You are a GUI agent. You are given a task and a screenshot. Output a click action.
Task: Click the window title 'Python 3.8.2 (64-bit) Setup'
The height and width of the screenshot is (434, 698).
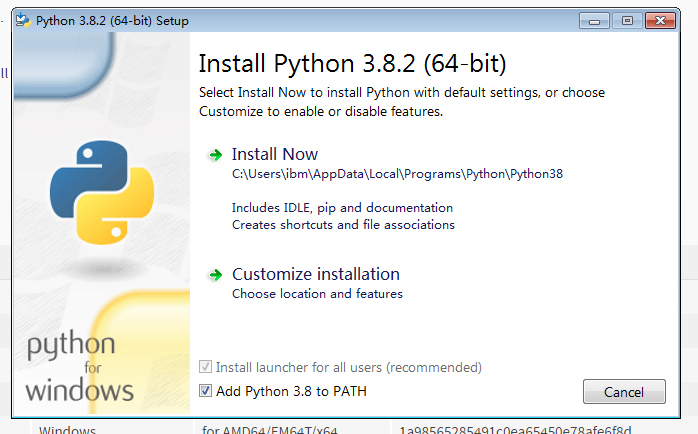pos(112,21)
